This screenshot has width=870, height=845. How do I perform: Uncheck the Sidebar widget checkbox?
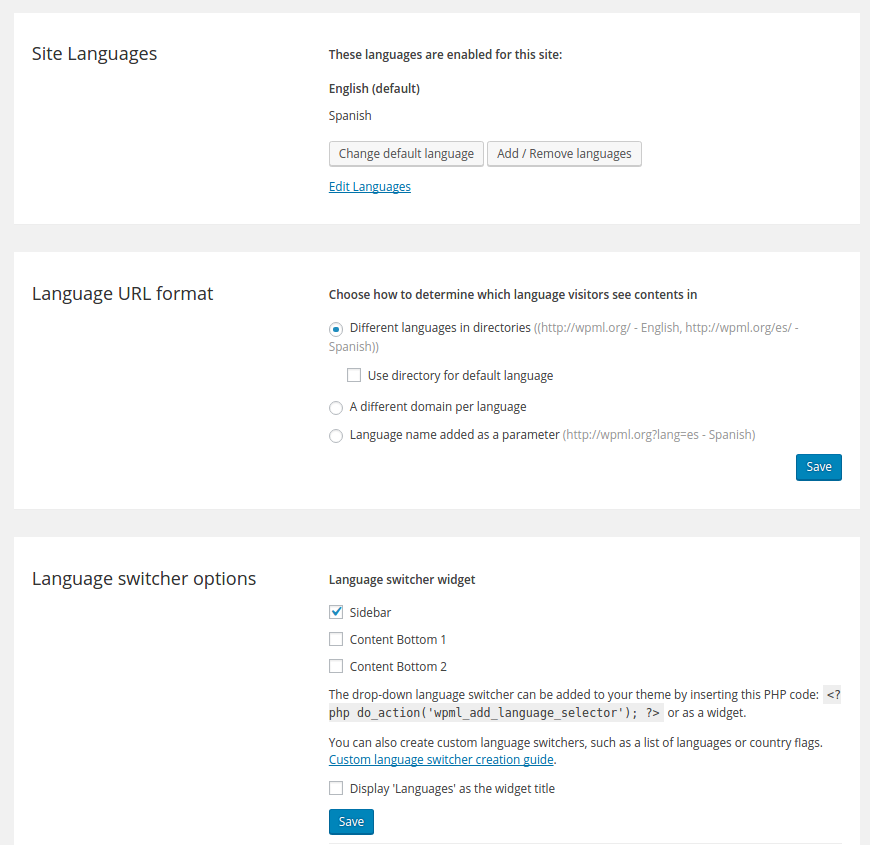(336, 612)
